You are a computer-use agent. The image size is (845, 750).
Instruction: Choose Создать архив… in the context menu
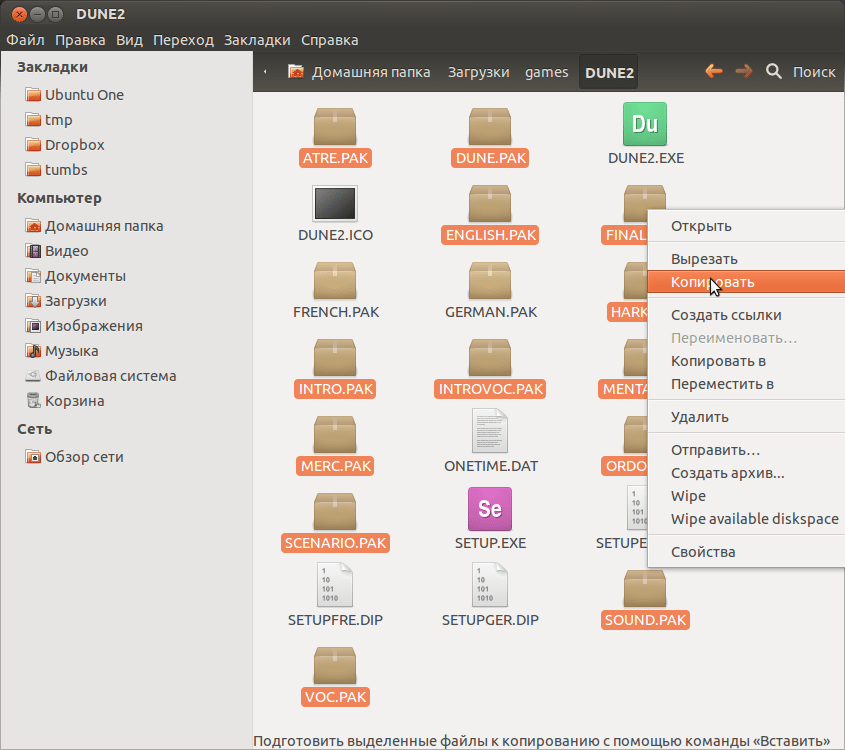click(x=746, y=473)
